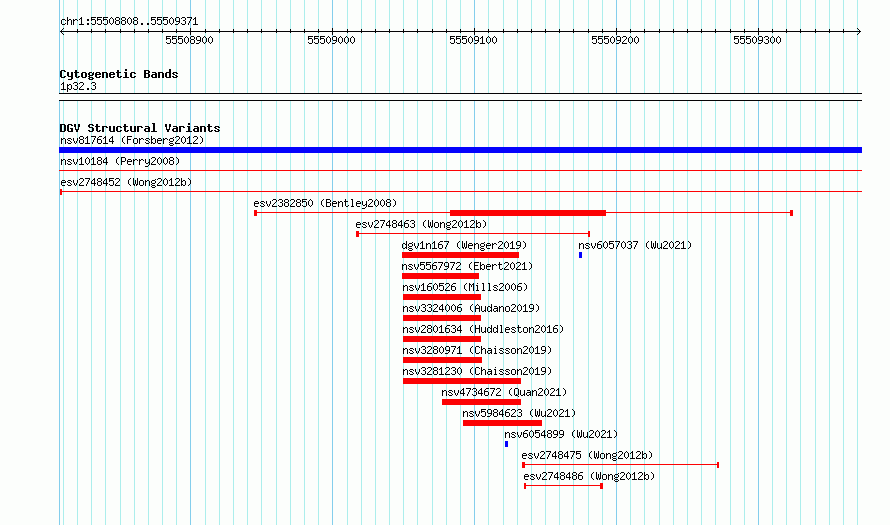
Task: Click the dgv1n167 (Wenger2019) label
Action: point(464,245)
